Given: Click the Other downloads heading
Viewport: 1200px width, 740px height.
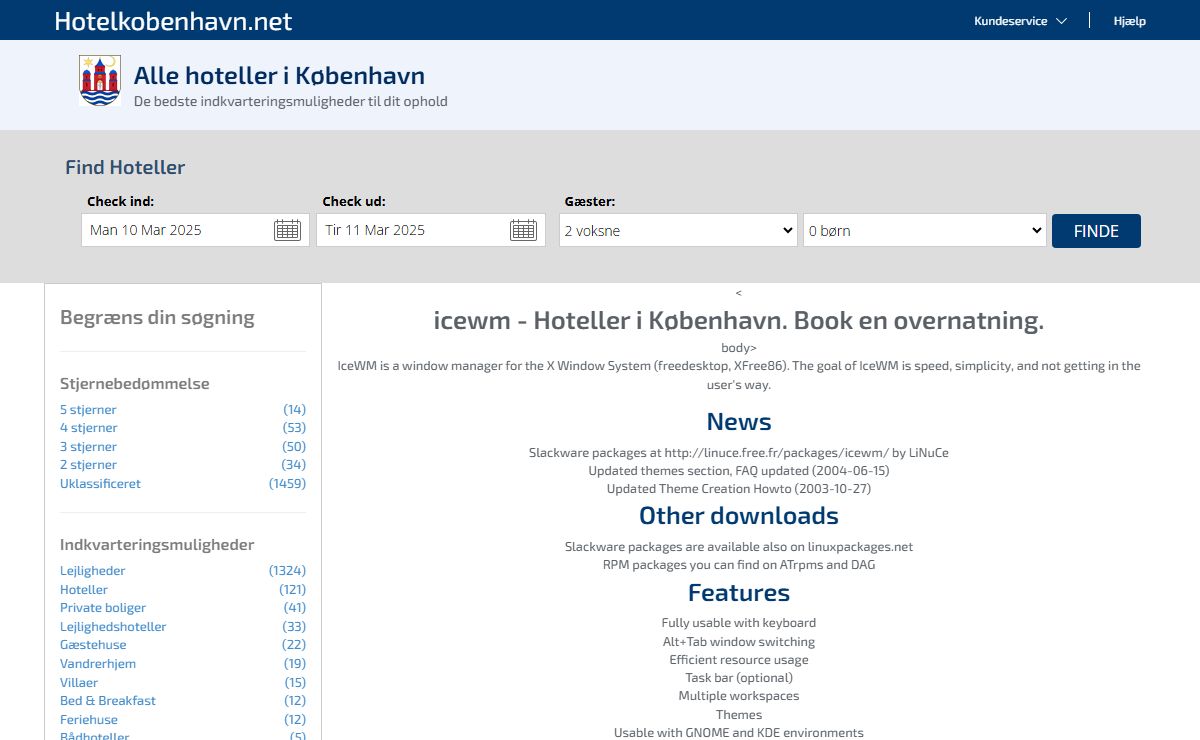Looking at the screenshot, I should click(739, 516).
